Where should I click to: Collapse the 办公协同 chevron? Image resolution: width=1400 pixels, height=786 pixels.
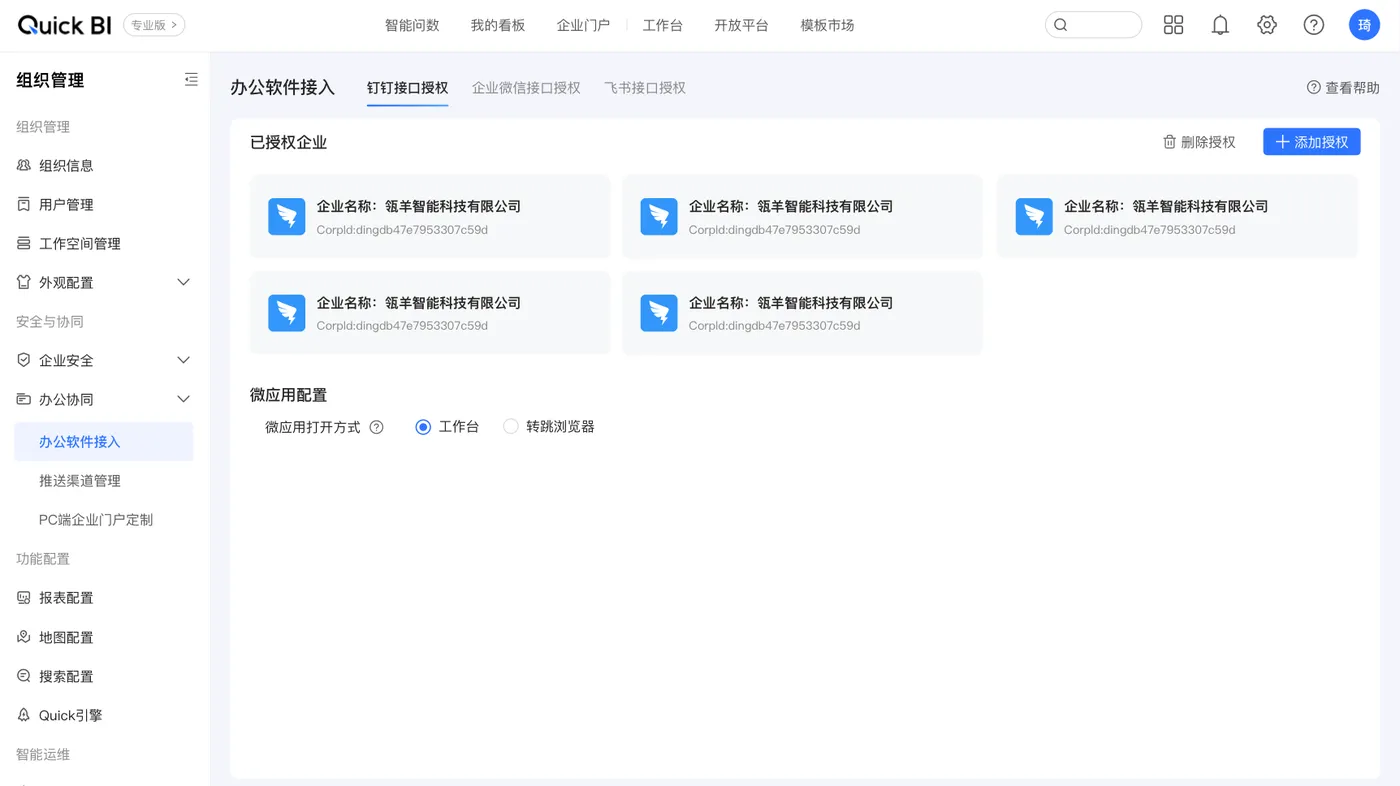[184, 399]
